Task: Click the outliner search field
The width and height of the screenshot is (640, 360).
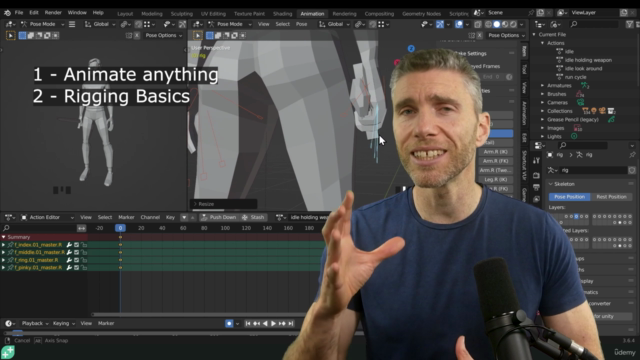Action: pos(594,24)
